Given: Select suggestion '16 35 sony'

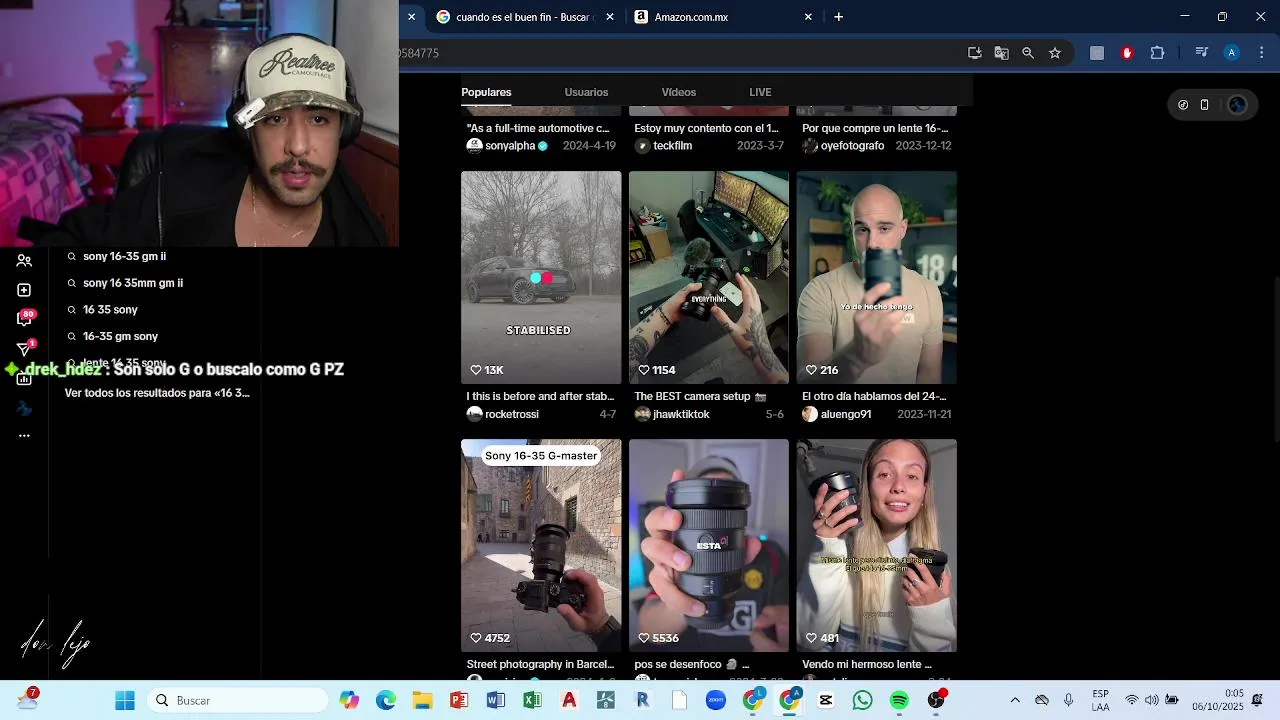Looking at the screenshot, I should point(110,310).
